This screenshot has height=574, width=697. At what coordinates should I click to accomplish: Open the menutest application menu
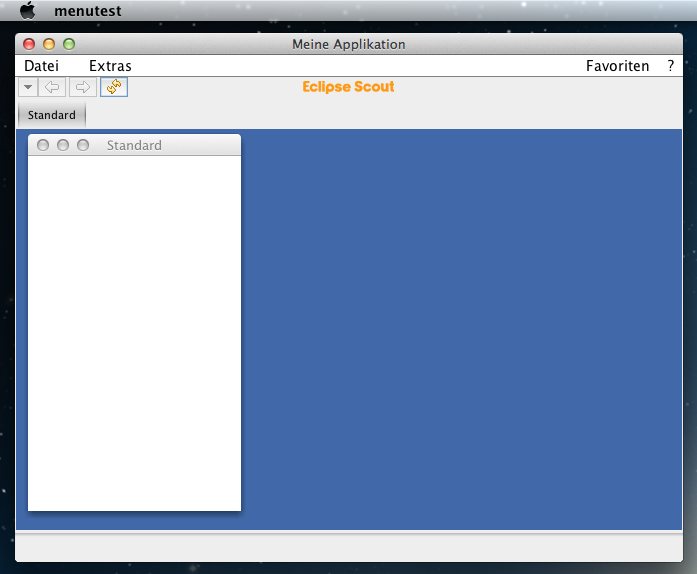[88, 11]
